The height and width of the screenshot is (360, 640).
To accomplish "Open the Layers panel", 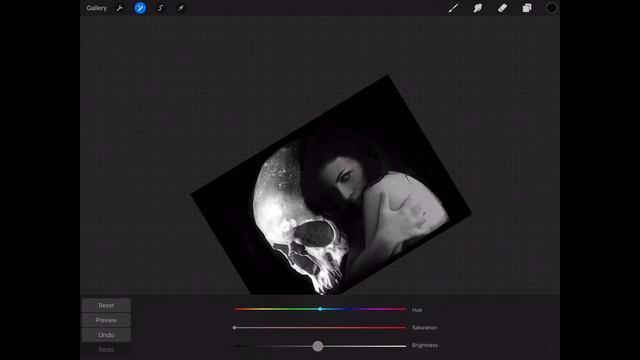I will 527,8.
